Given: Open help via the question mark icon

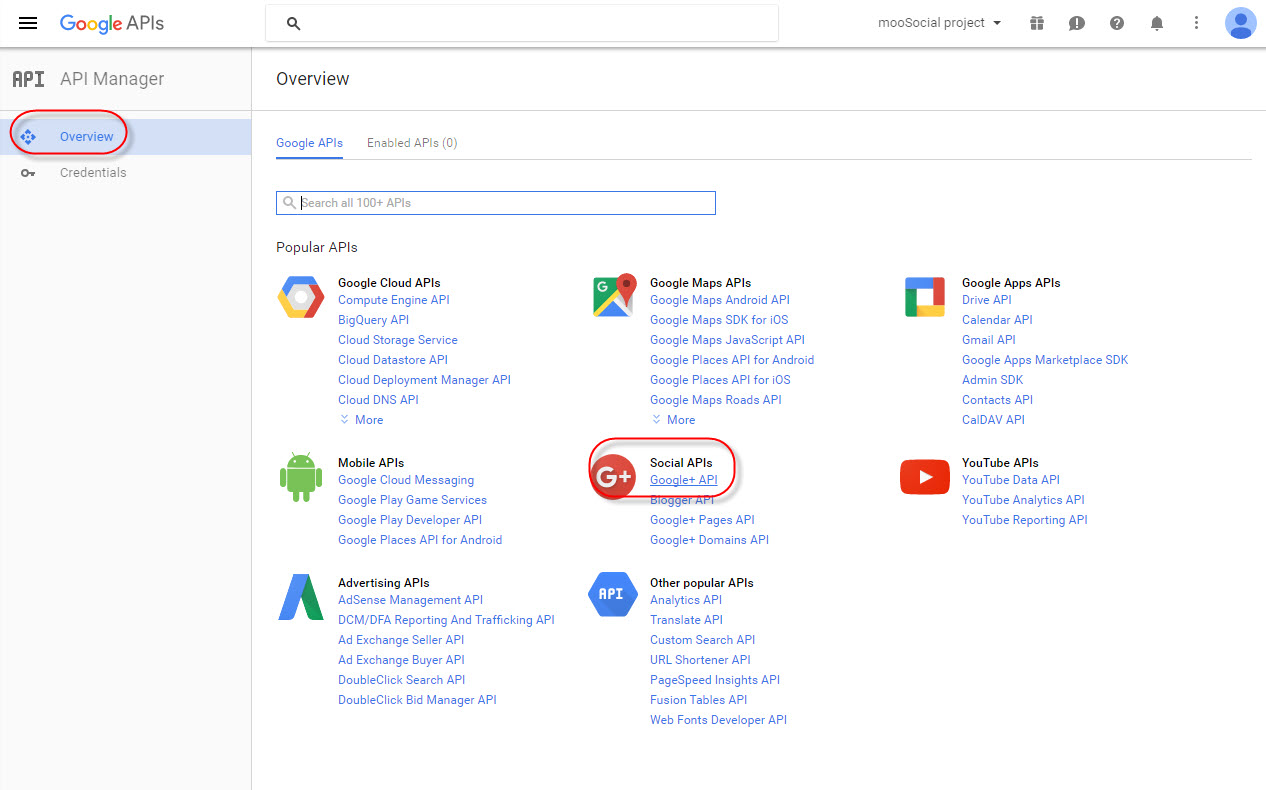Looking at the screenshot, I should (1117, 23).
